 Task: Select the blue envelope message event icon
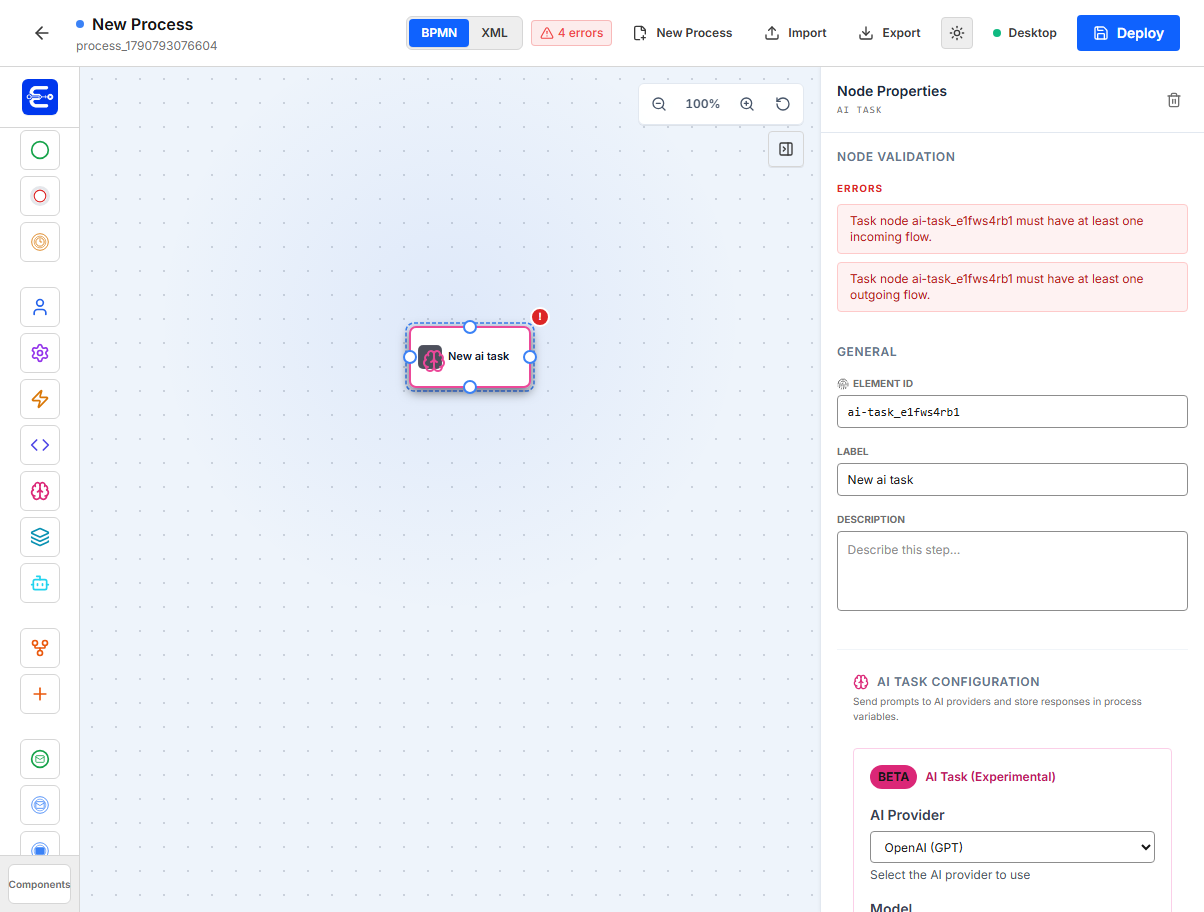pos(40,805)
